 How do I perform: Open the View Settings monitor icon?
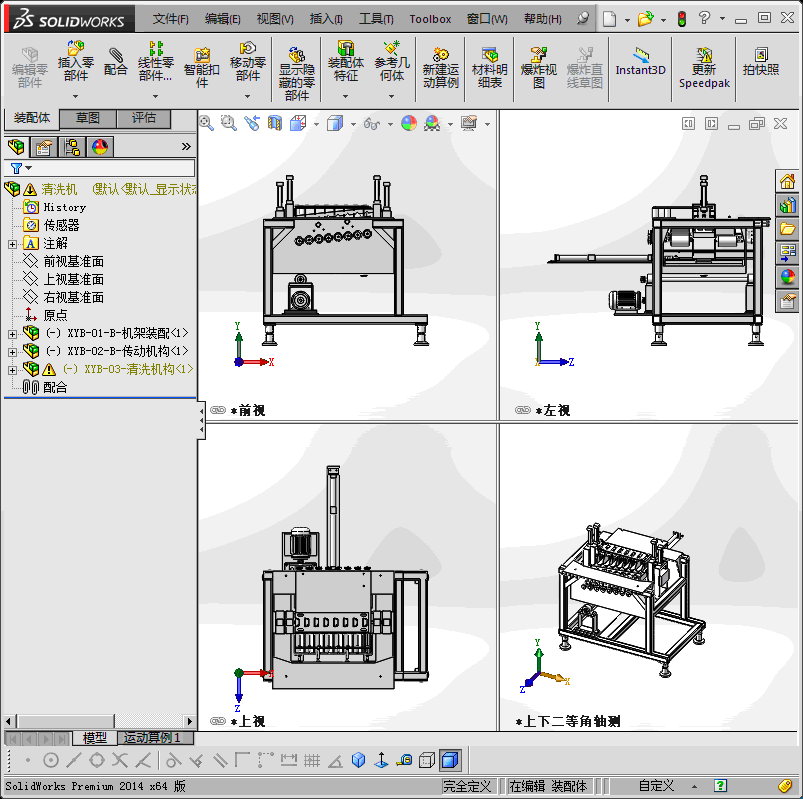469,123
